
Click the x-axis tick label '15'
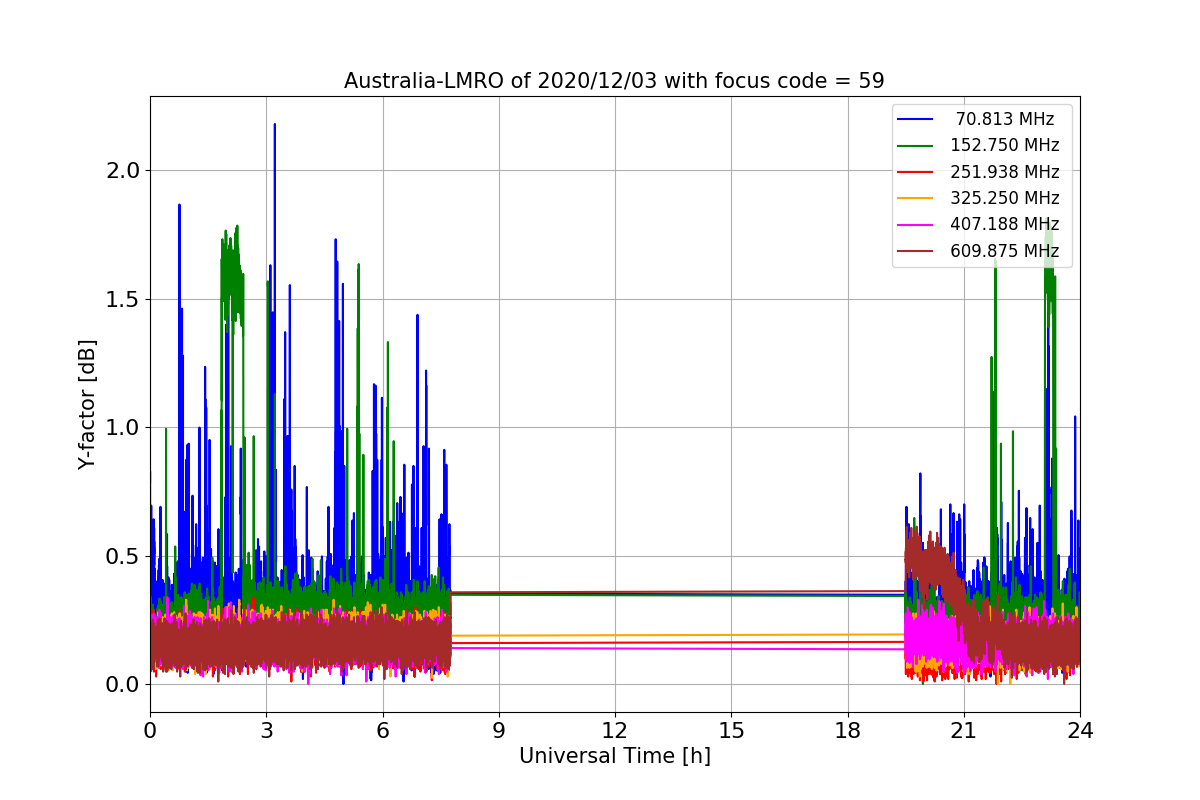[731, 730]
